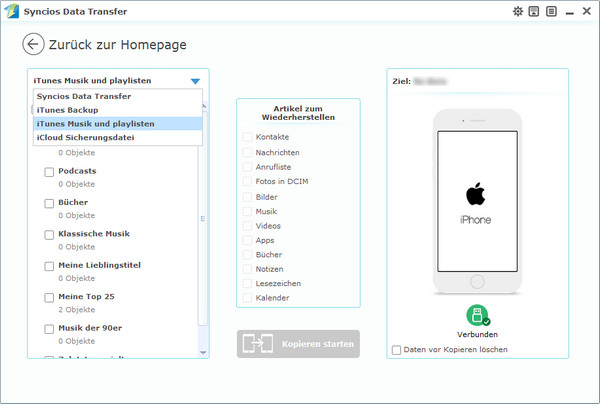
Task: Click the green Verbunden connection icon
Action: coord(478,315)
